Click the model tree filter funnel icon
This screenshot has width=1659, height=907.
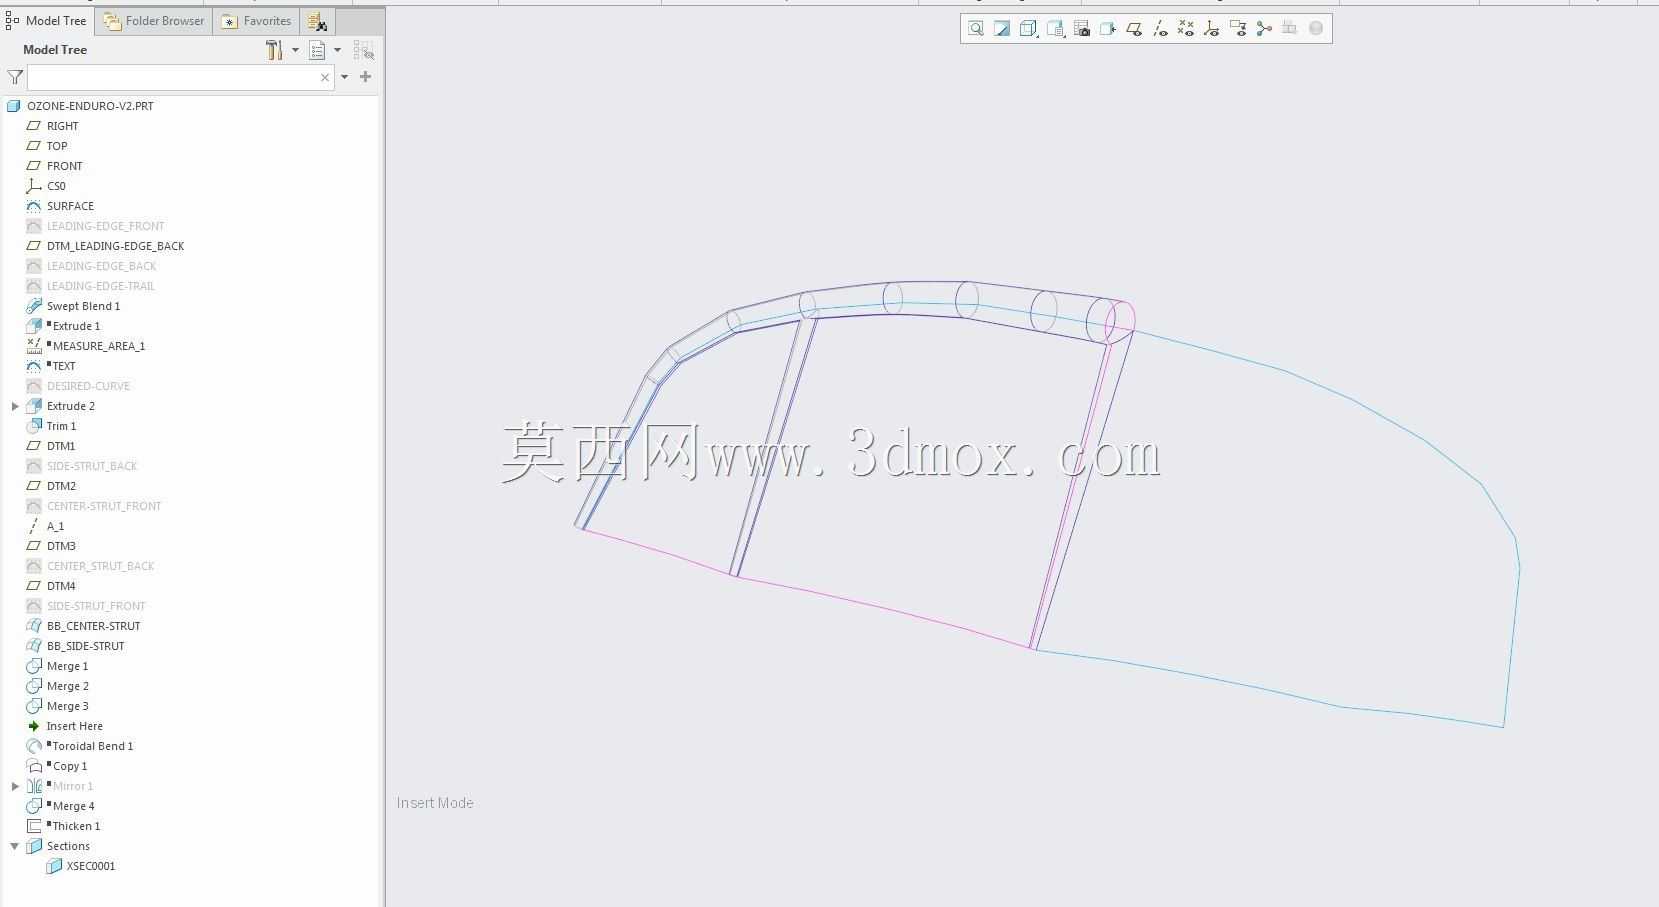tap(15, 77)
